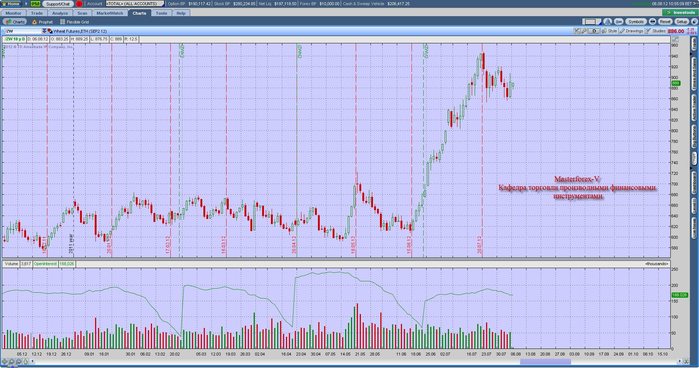This screenshot has width=699, height=368.
Task: Open the Prophet sub-tab
Action: pos(43,21)
